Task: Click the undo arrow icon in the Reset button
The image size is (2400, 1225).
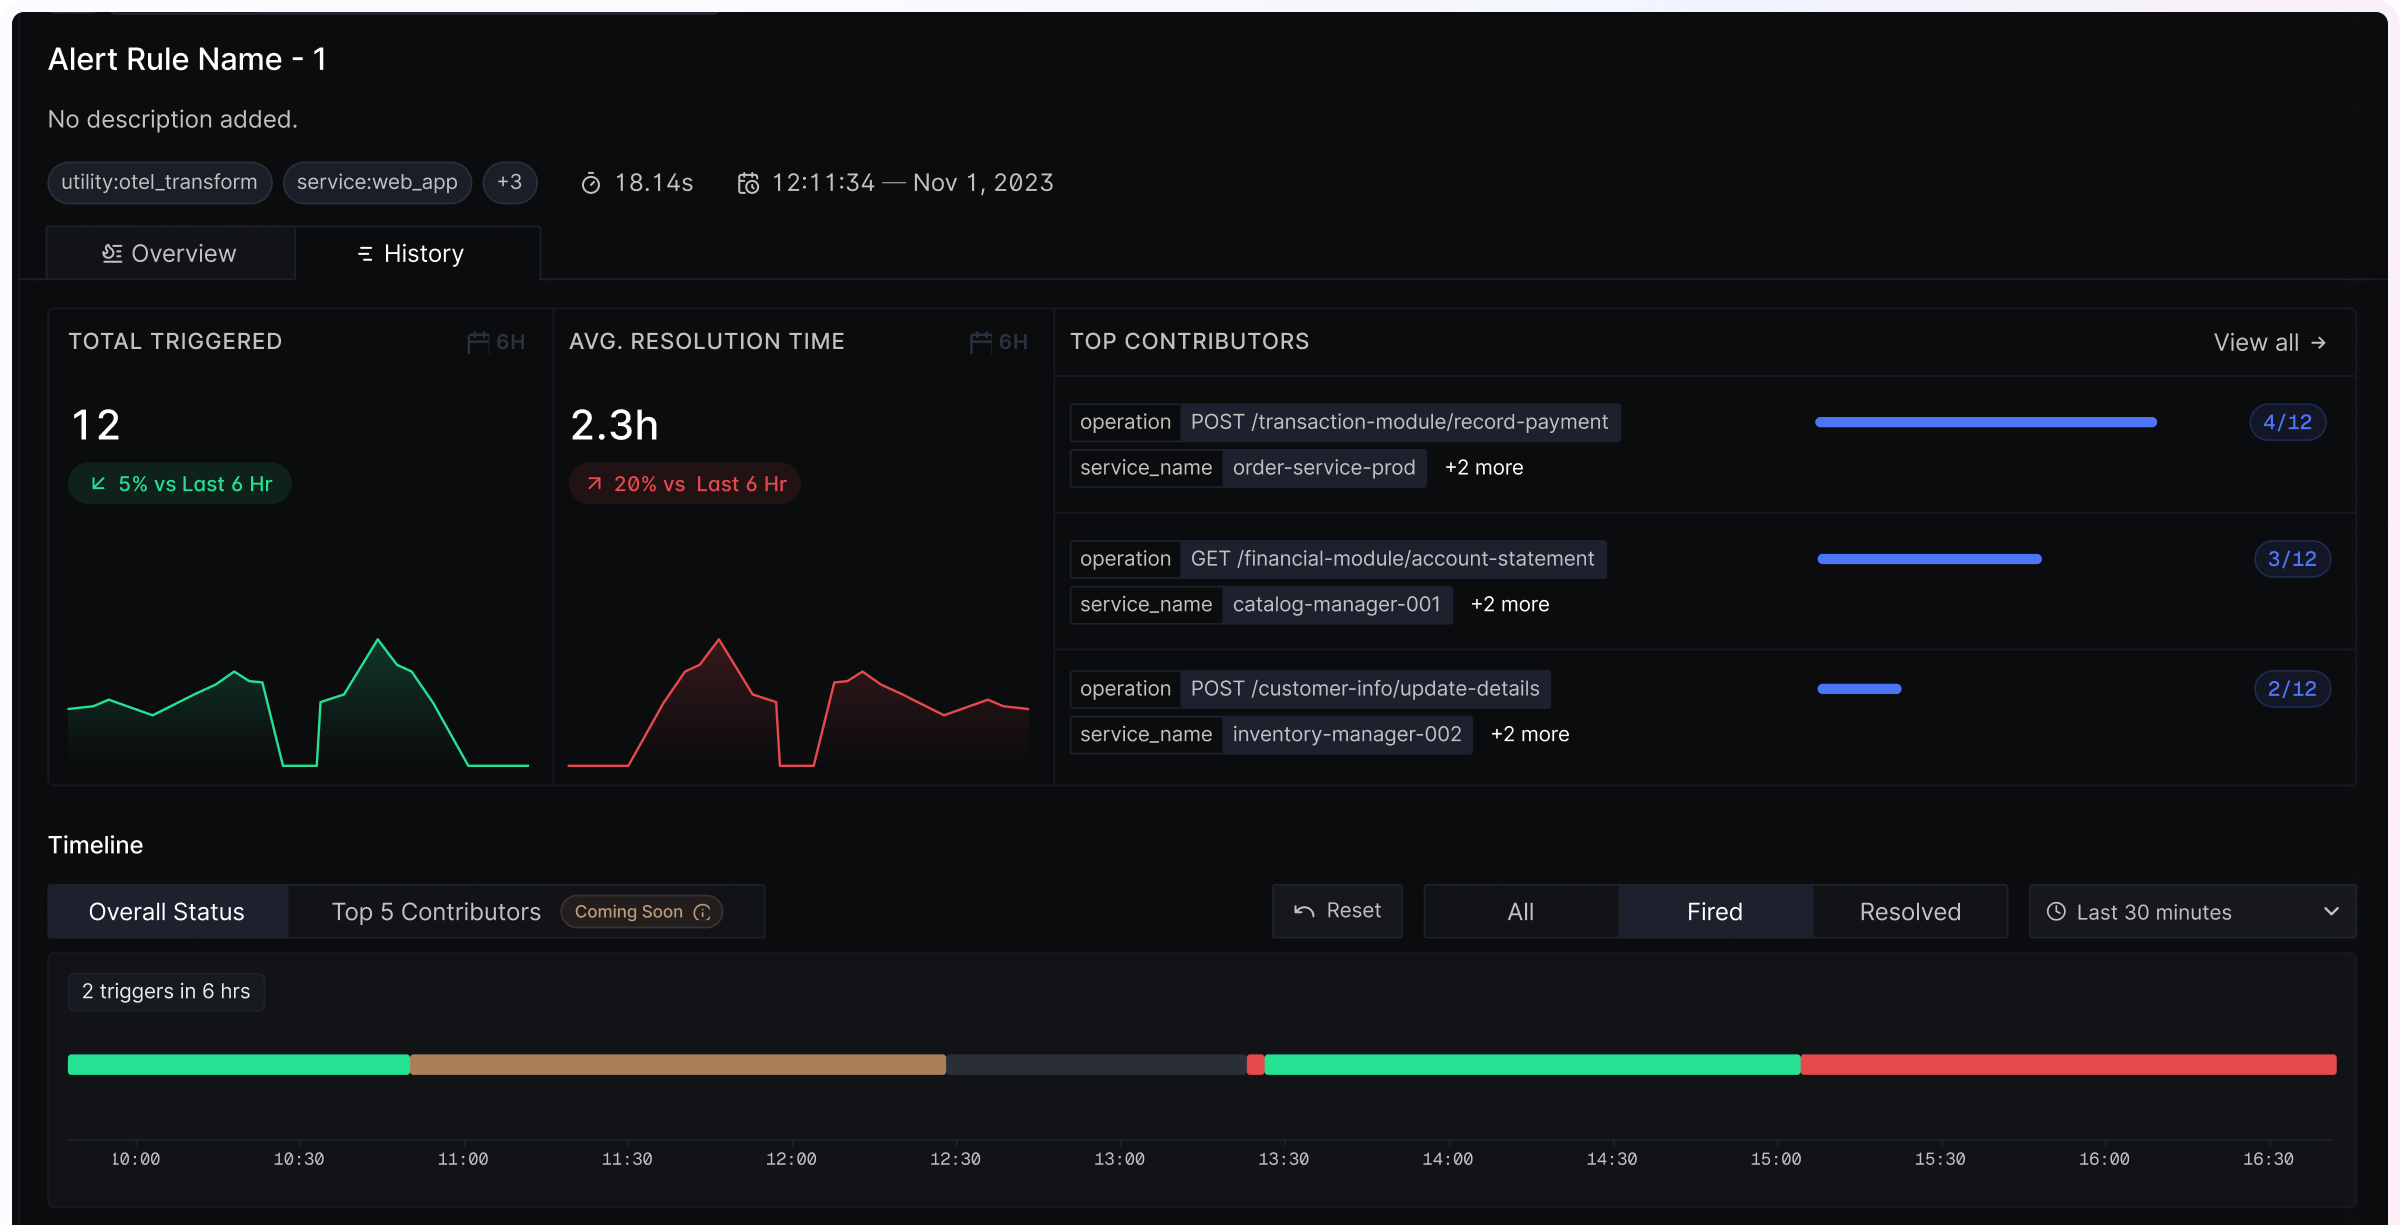Action: click(1305, 911)
